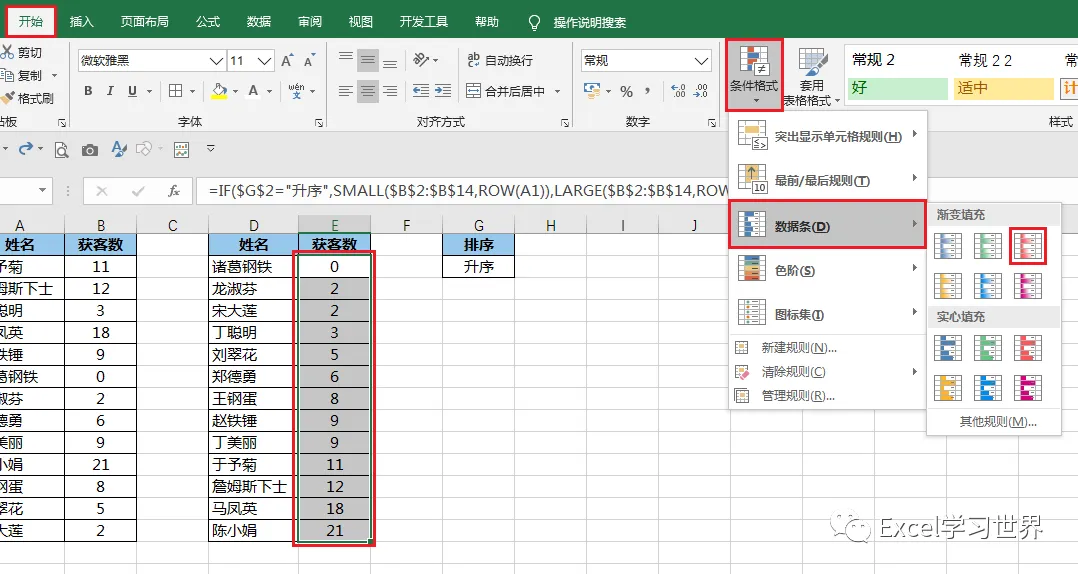Open the 字体 group dialog launcher

(x=319, y=122)
